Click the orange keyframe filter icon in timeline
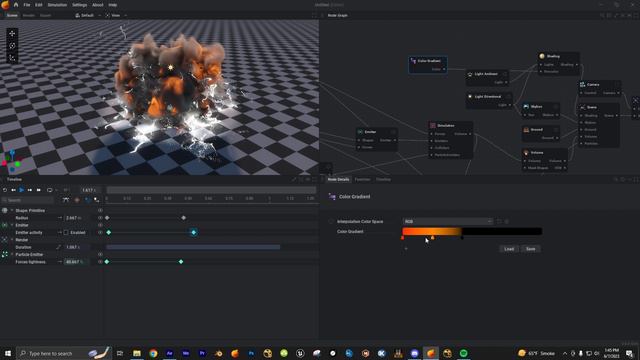Screen dimensions: 640x360 (x=77, y=200)
